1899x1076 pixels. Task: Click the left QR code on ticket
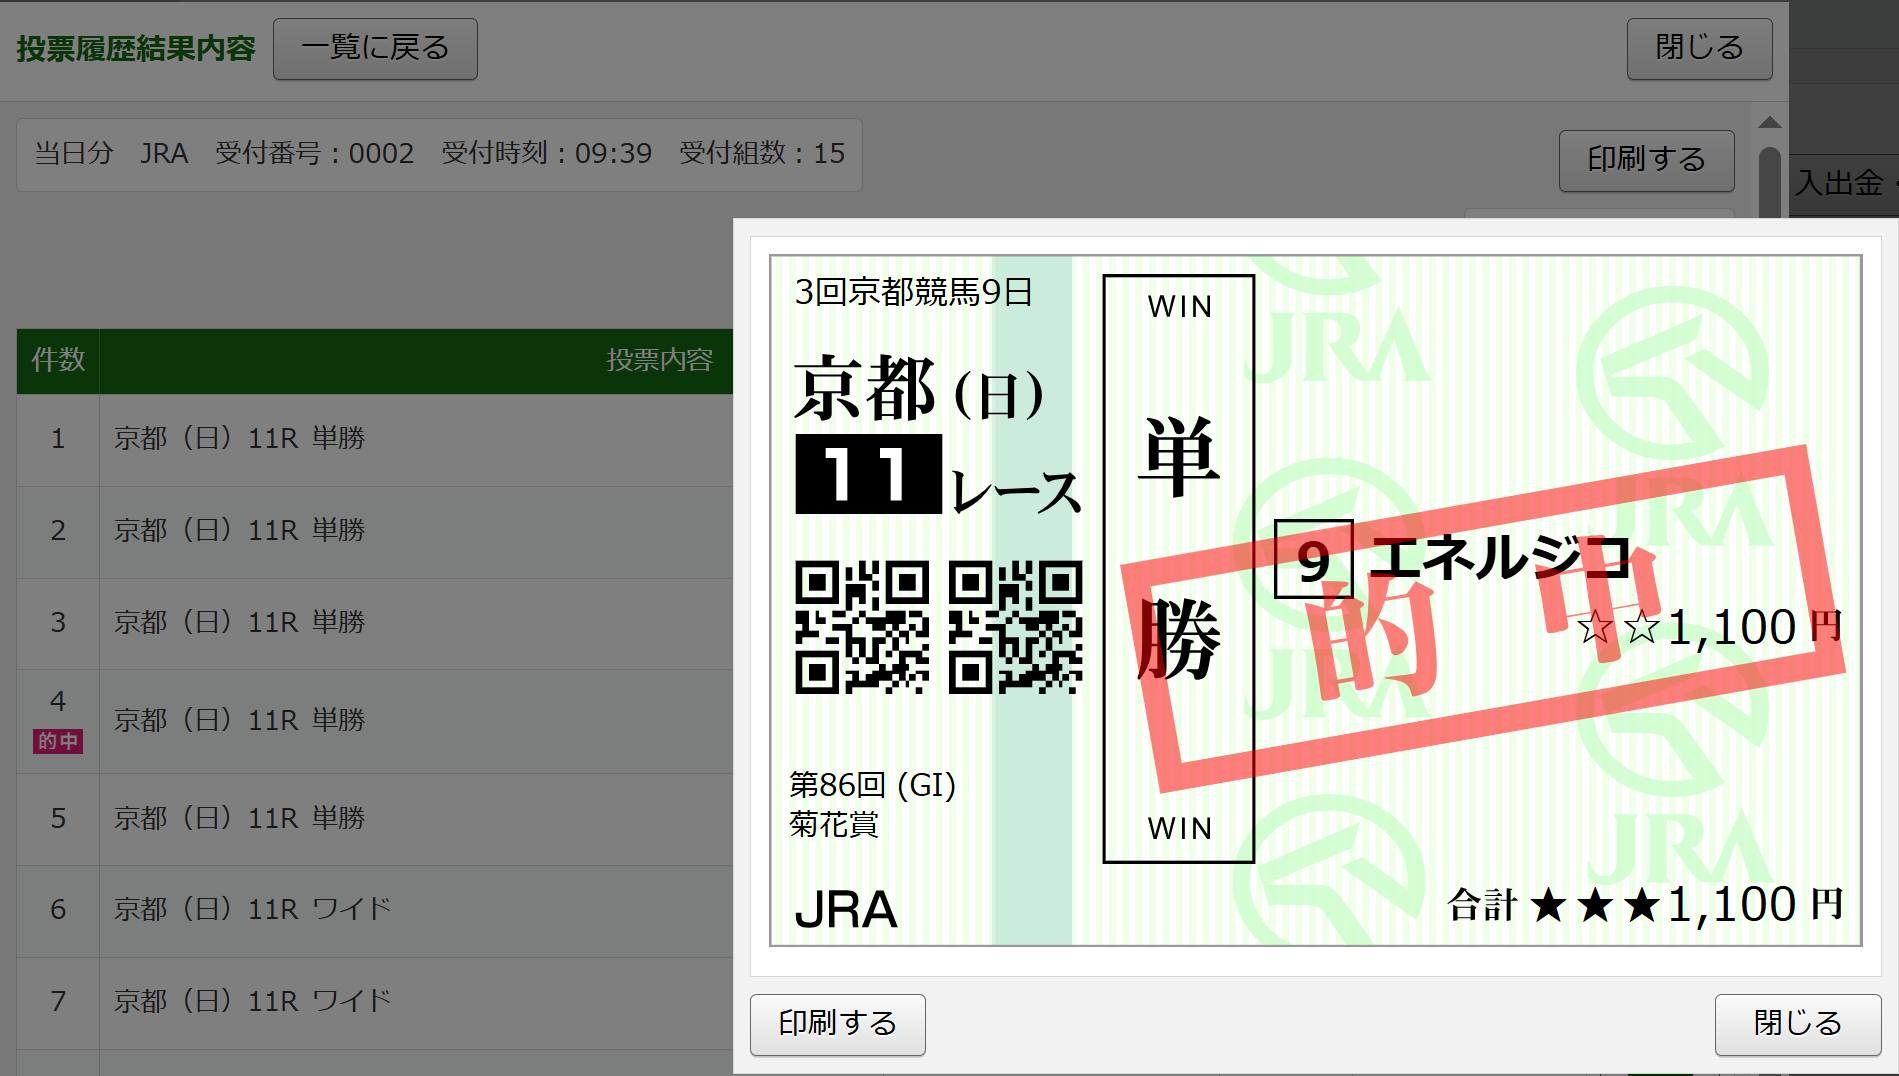861,627
